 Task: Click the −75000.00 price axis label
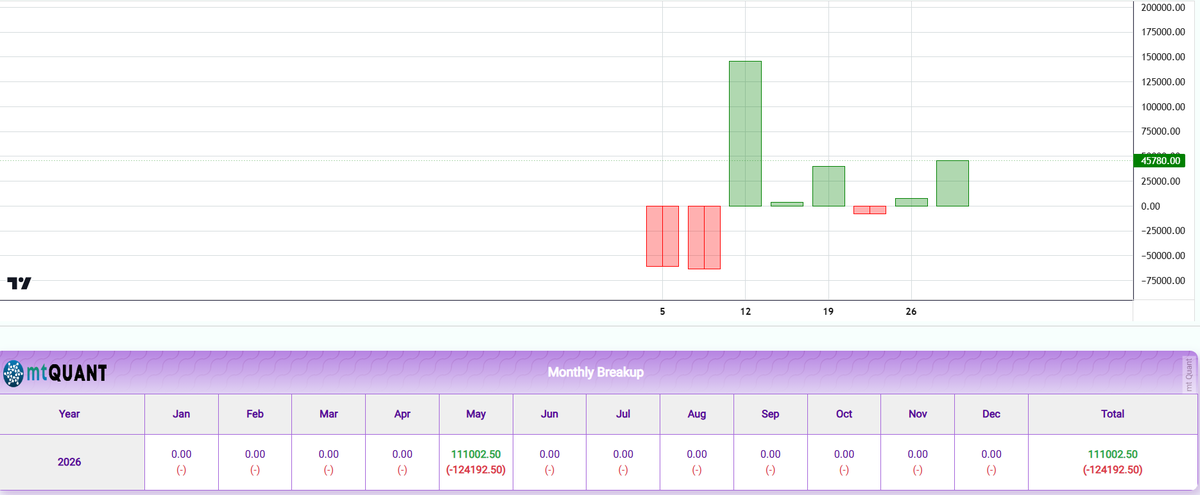1162,280
